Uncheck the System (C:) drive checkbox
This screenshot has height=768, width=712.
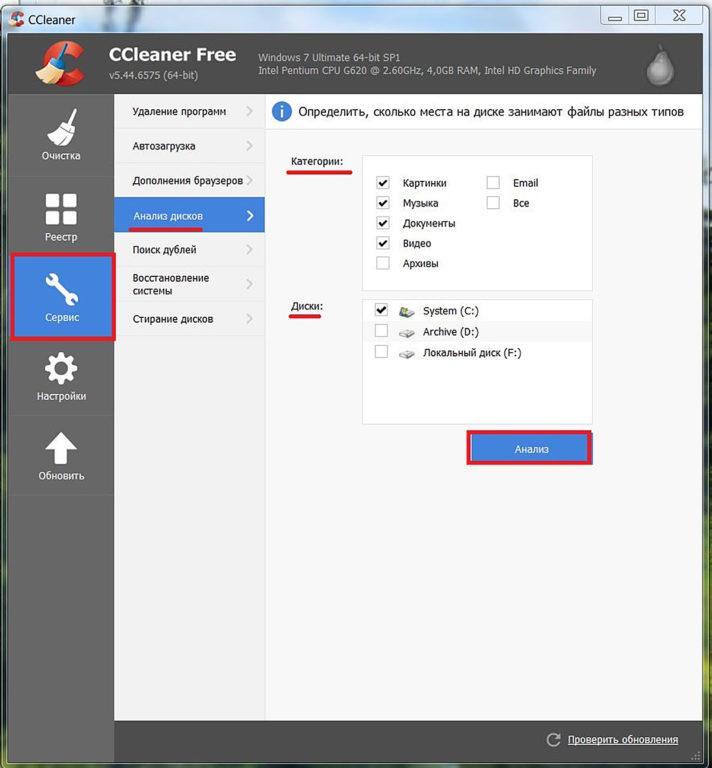pyautogui.click(x=381, y=310)
